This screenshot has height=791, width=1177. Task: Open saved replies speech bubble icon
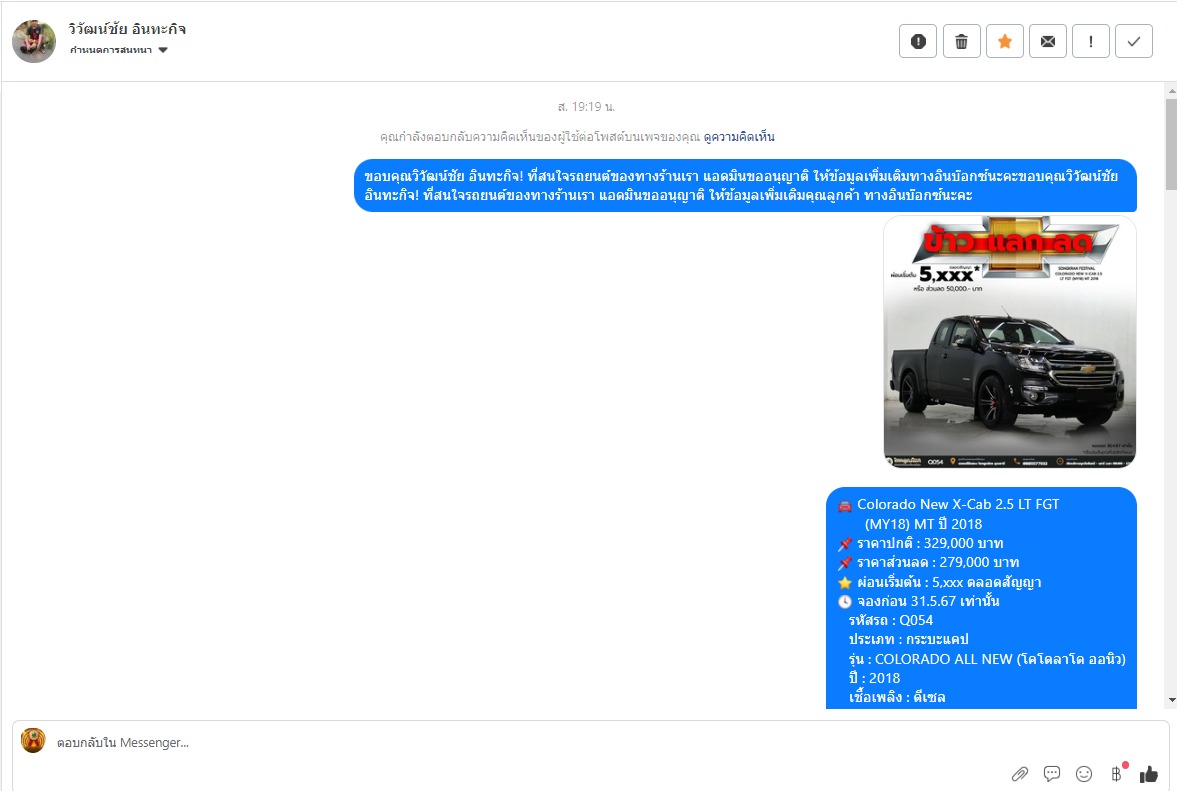pos(1052,774)
